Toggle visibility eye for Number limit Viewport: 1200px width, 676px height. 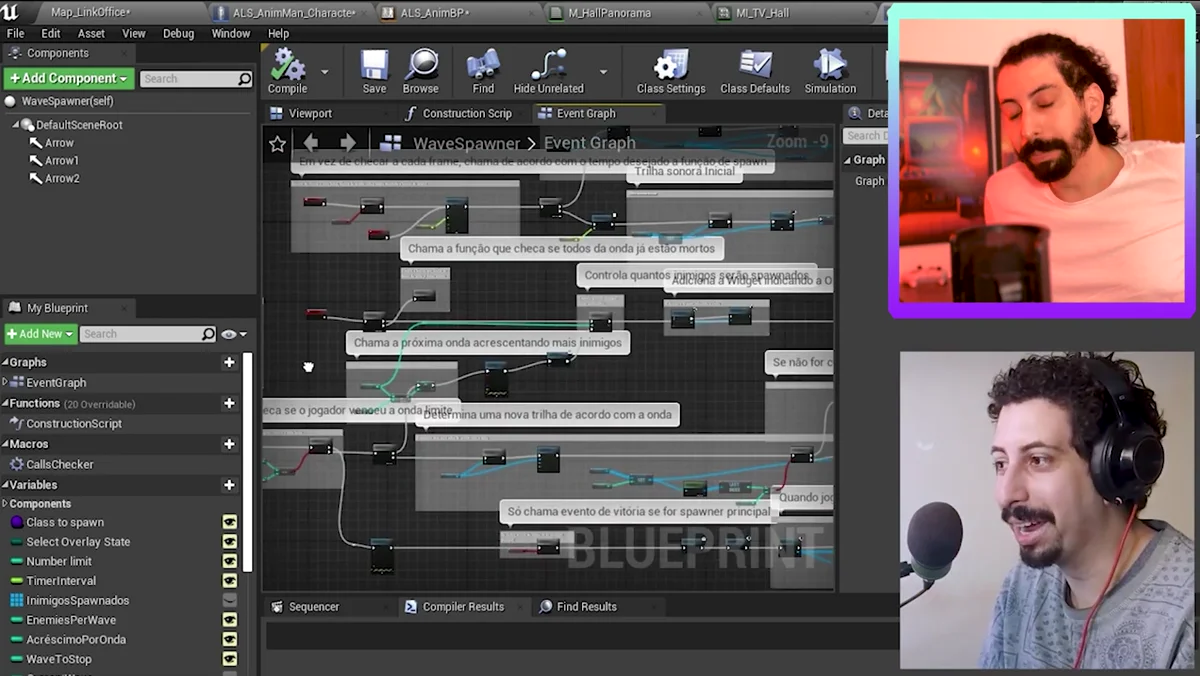(x=229, y=561)
